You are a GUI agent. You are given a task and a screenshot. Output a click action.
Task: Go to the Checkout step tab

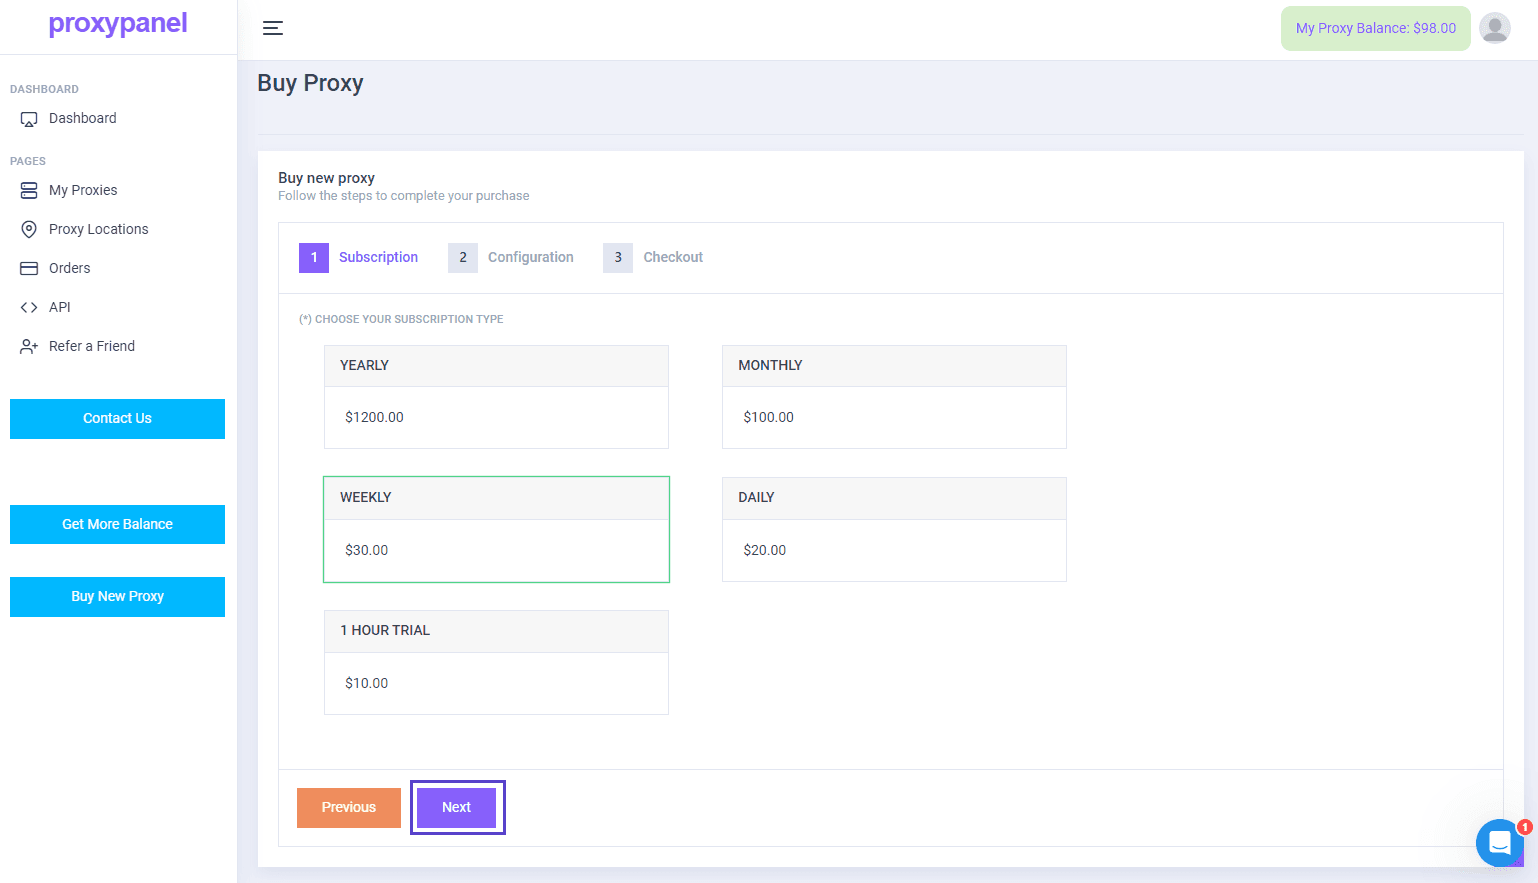(653, 258)
